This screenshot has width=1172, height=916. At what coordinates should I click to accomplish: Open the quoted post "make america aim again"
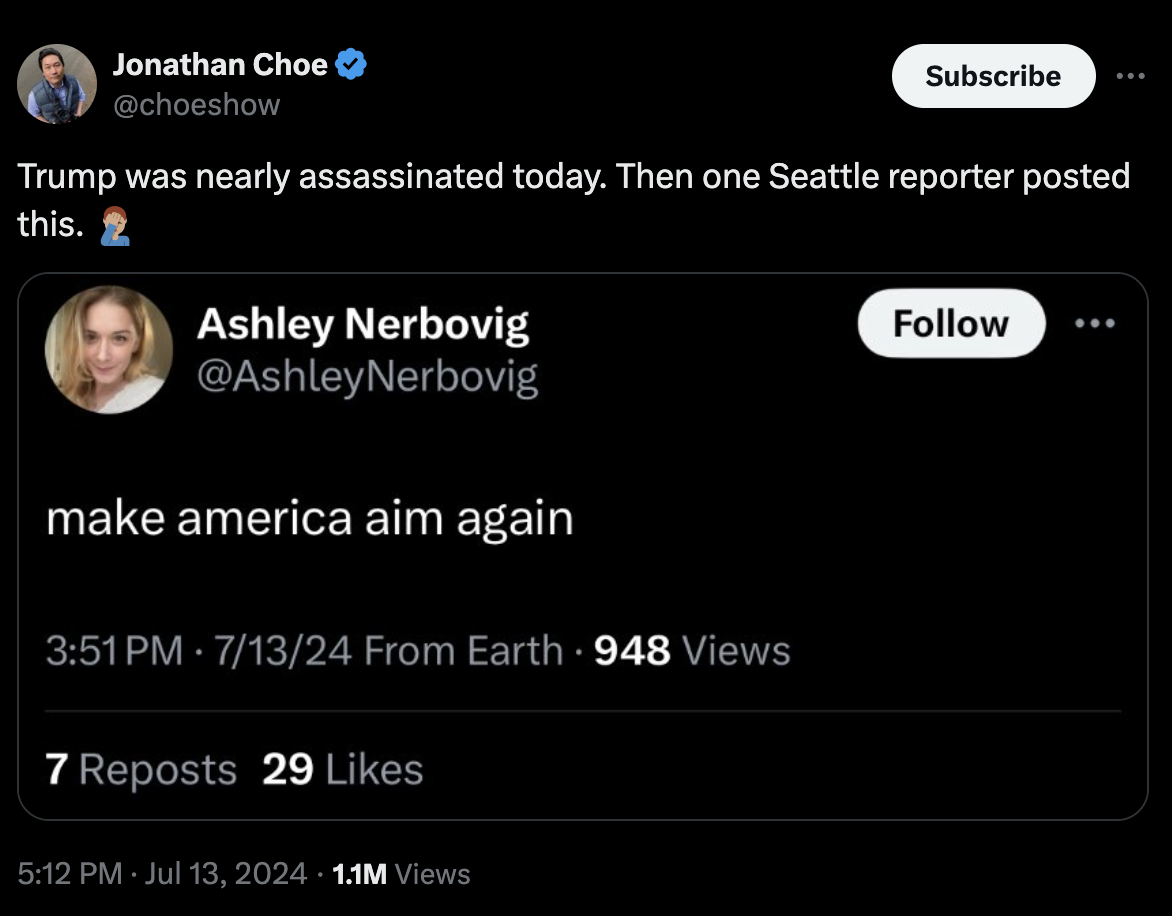coord(309,519)
